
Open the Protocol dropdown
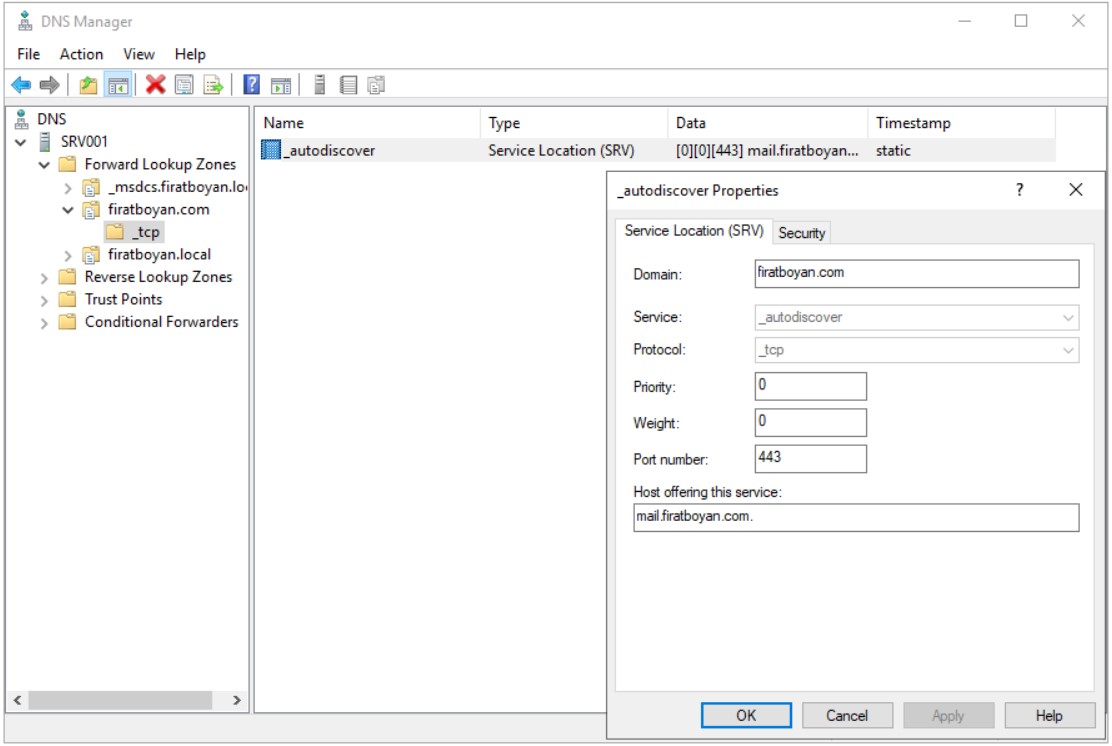point(1067,350)
